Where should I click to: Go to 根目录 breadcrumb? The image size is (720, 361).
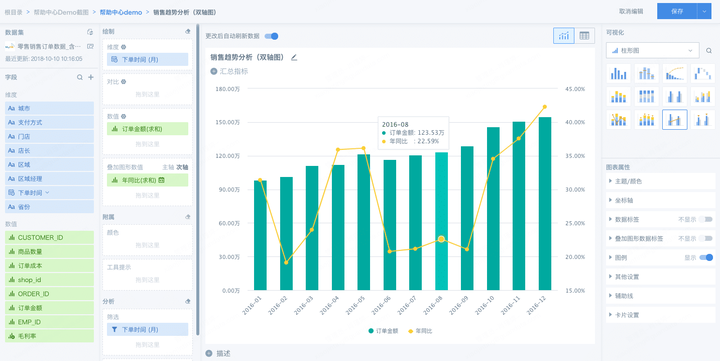pyautogui.click(x=13, y=12)
